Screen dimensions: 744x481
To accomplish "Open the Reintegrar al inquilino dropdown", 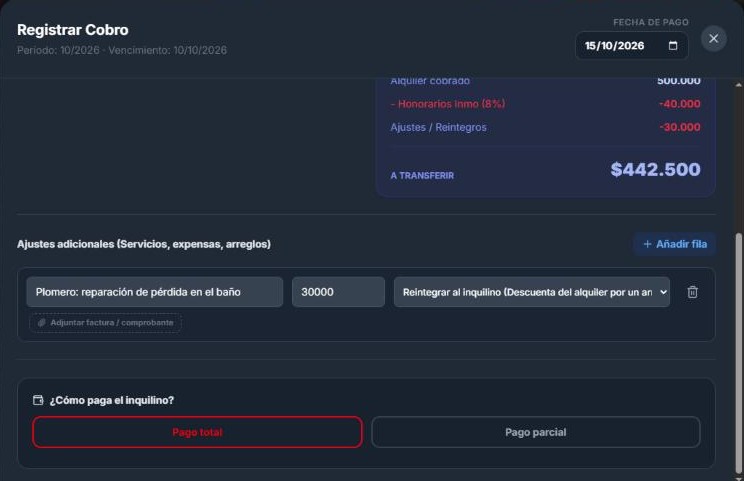I will [532, 292].
